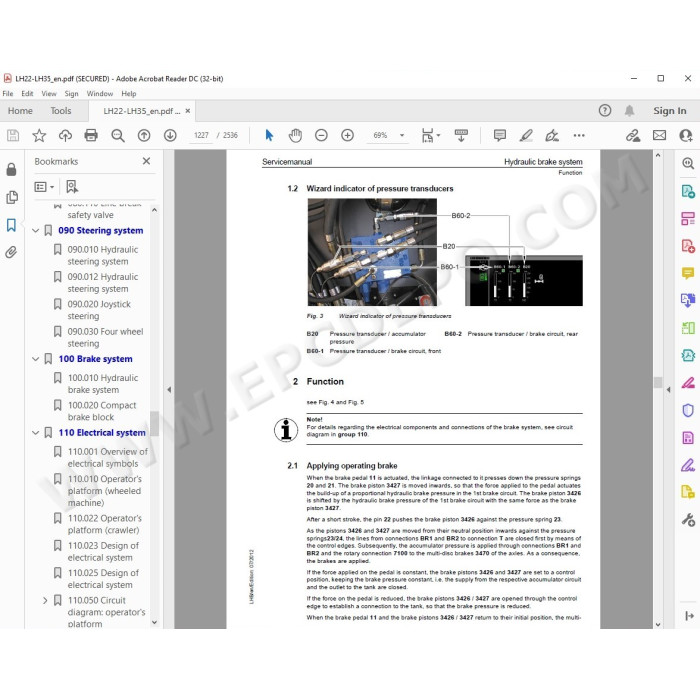Close the LH22-LH35_en.pdf tab
This screenshot has width=700, height=700.
coord(188,111)
